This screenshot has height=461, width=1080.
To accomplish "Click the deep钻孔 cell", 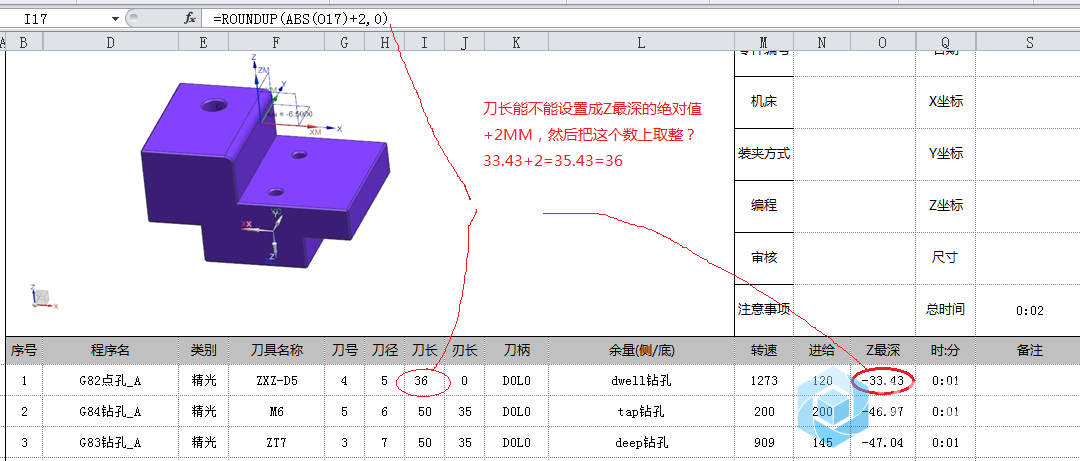I will click(641, 442).
